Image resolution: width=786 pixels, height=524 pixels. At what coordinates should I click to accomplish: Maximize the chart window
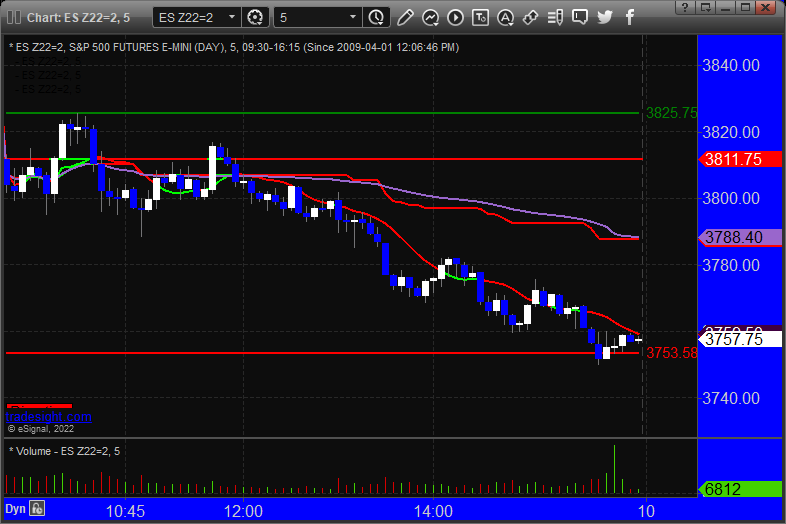tap(745, 7)
